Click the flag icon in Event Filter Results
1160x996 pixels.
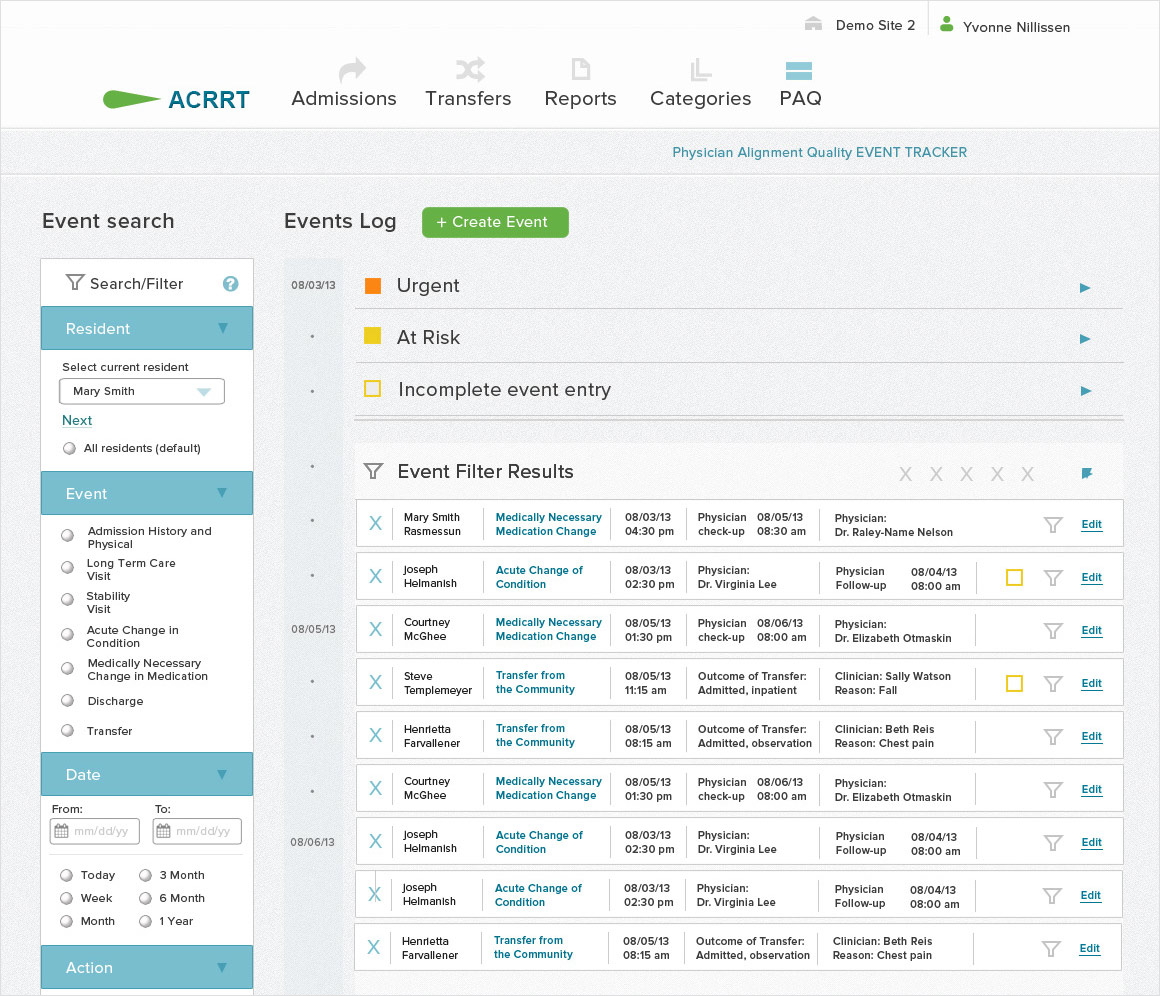[x=1087, y=473]
